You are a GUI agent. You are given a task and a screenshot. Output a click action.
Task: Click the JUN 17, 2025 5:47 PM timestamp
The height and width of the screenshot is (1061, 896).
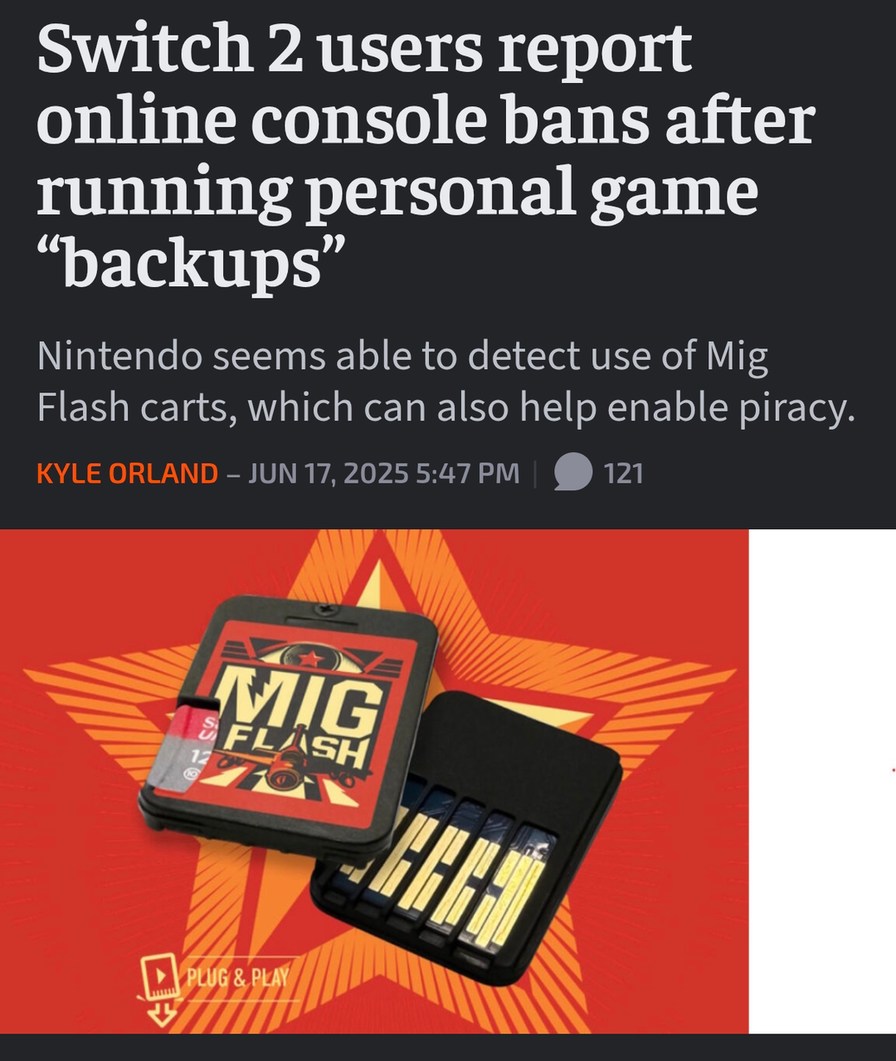383,472
